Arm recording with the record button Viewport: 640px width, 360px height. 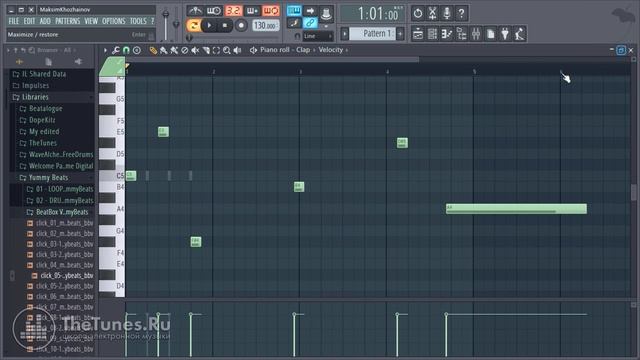(241, 25)
